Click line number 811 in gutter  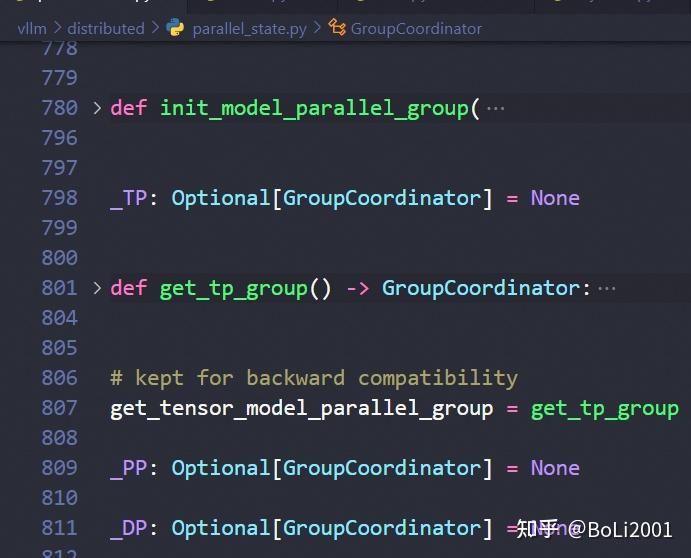point(59,528)
